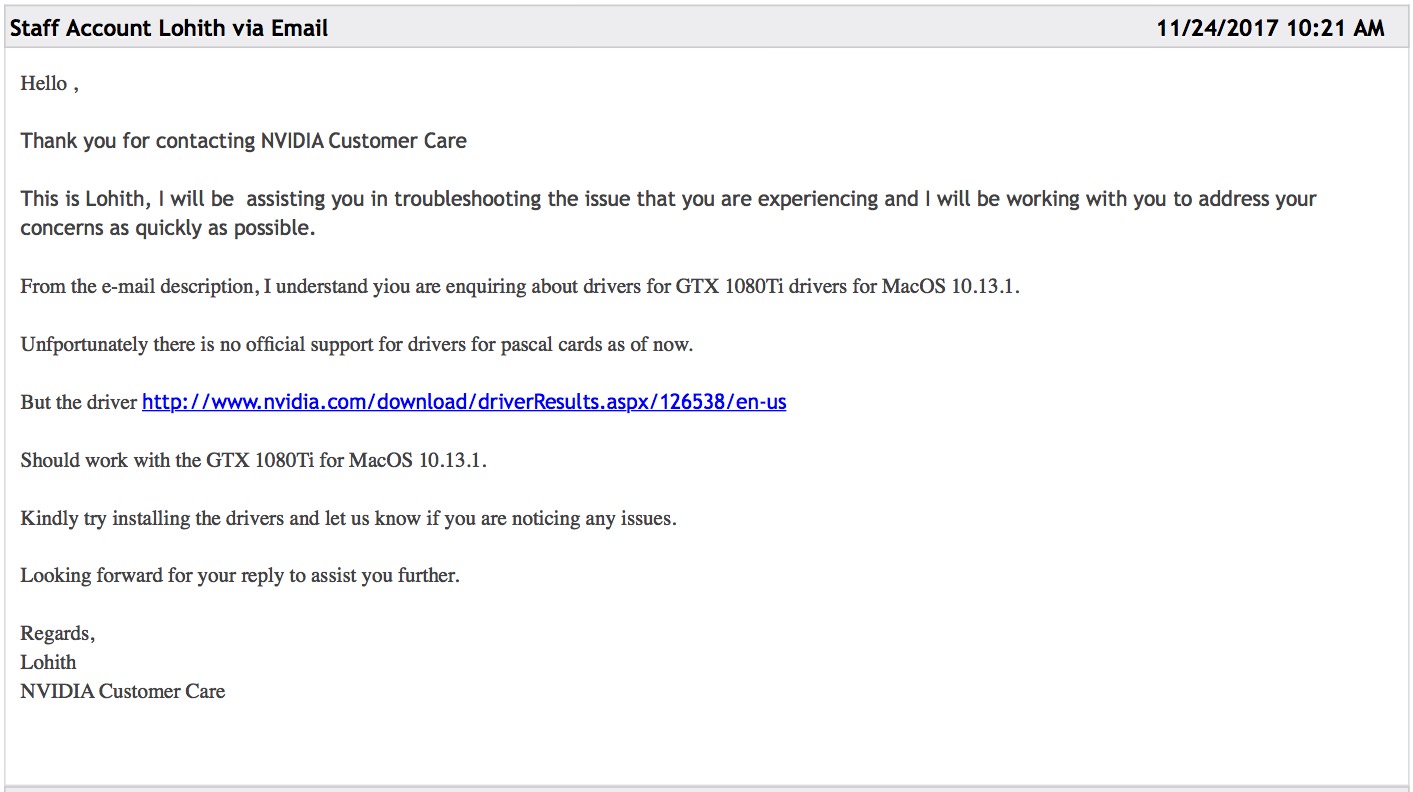Click the "Kindly try installing the drivers" sentence

pyautogui.click(x=348, y=519)
